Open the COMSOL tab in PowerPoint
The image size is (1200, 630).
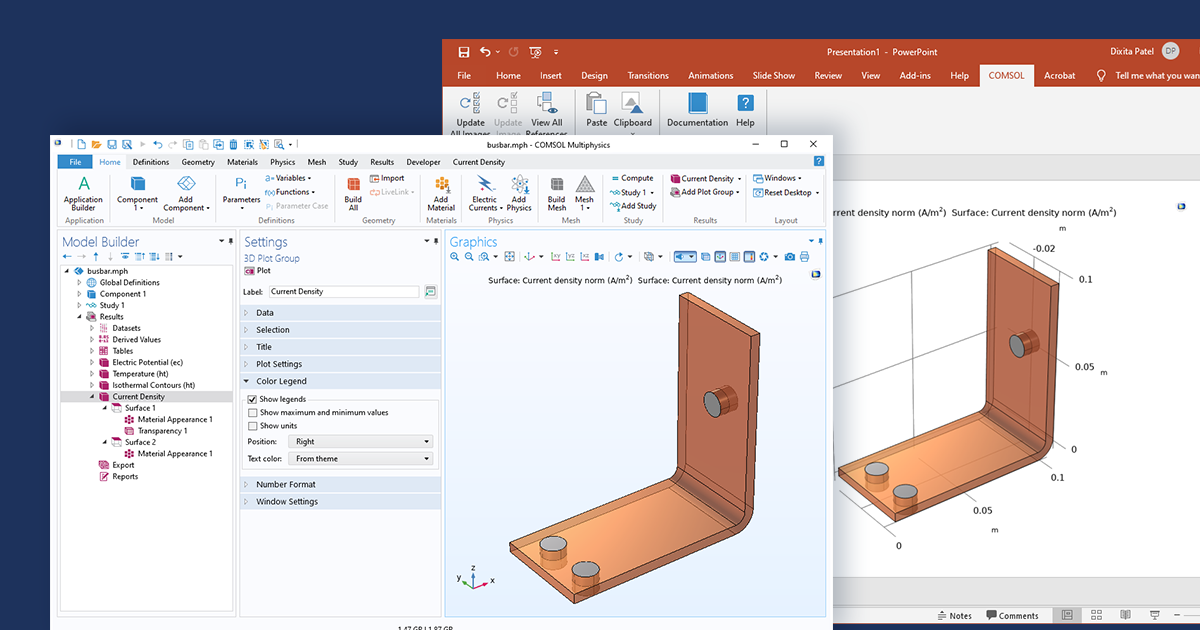tap(1006, 75)
